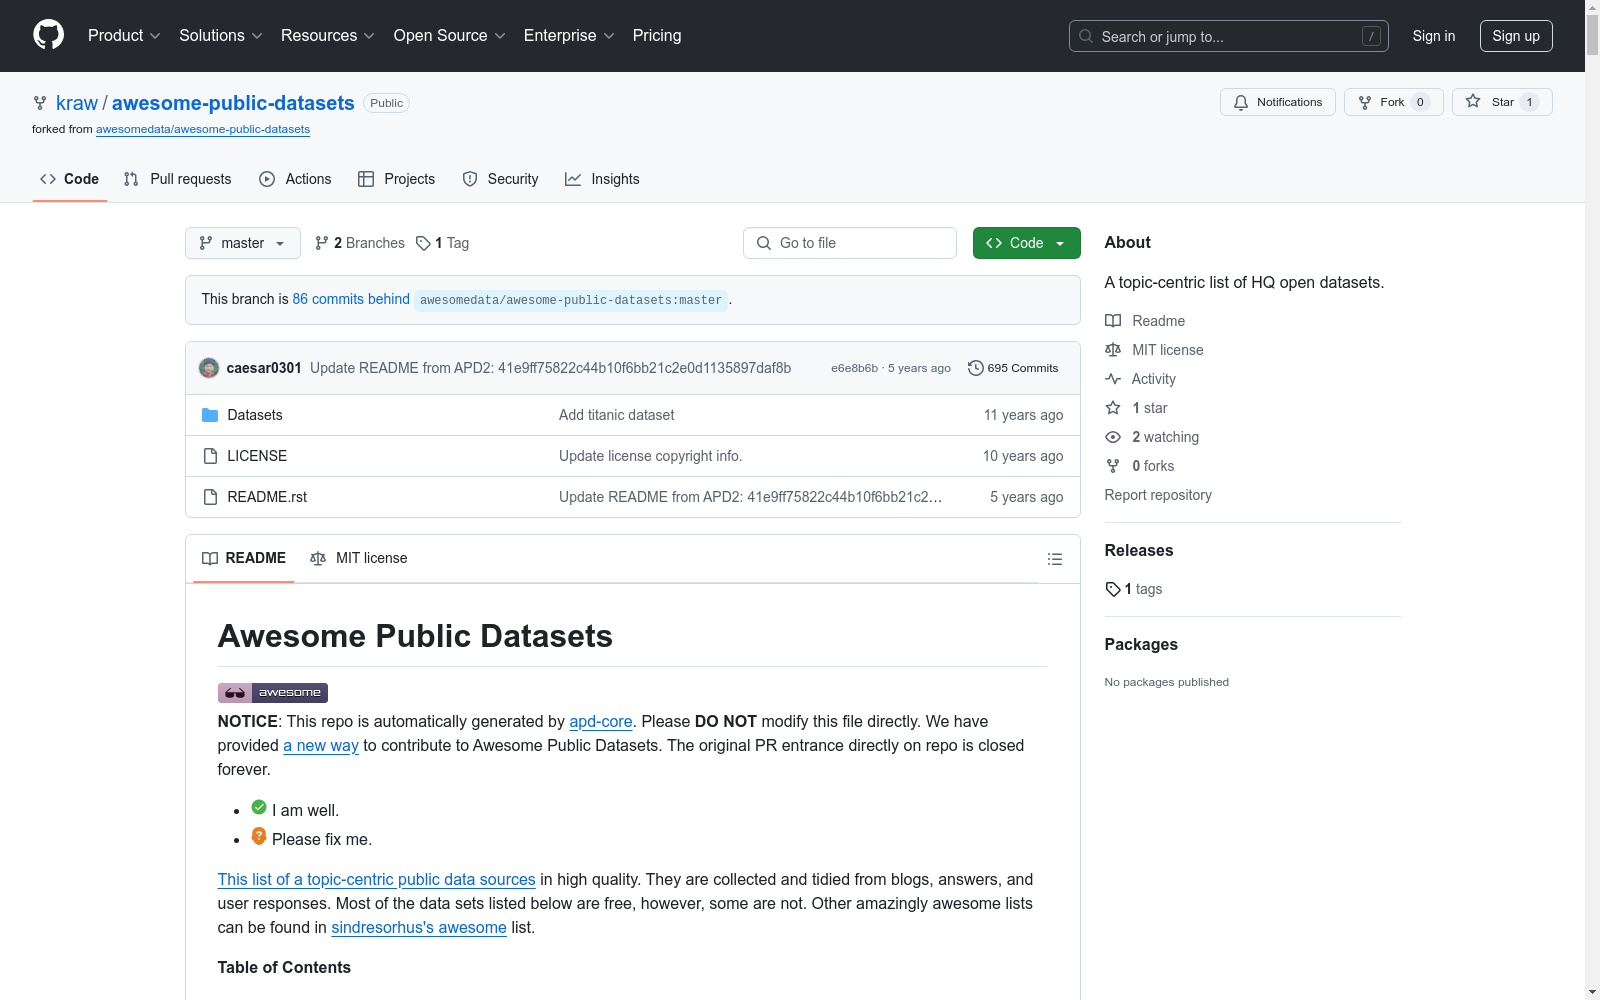Click Sign in

1433,36
